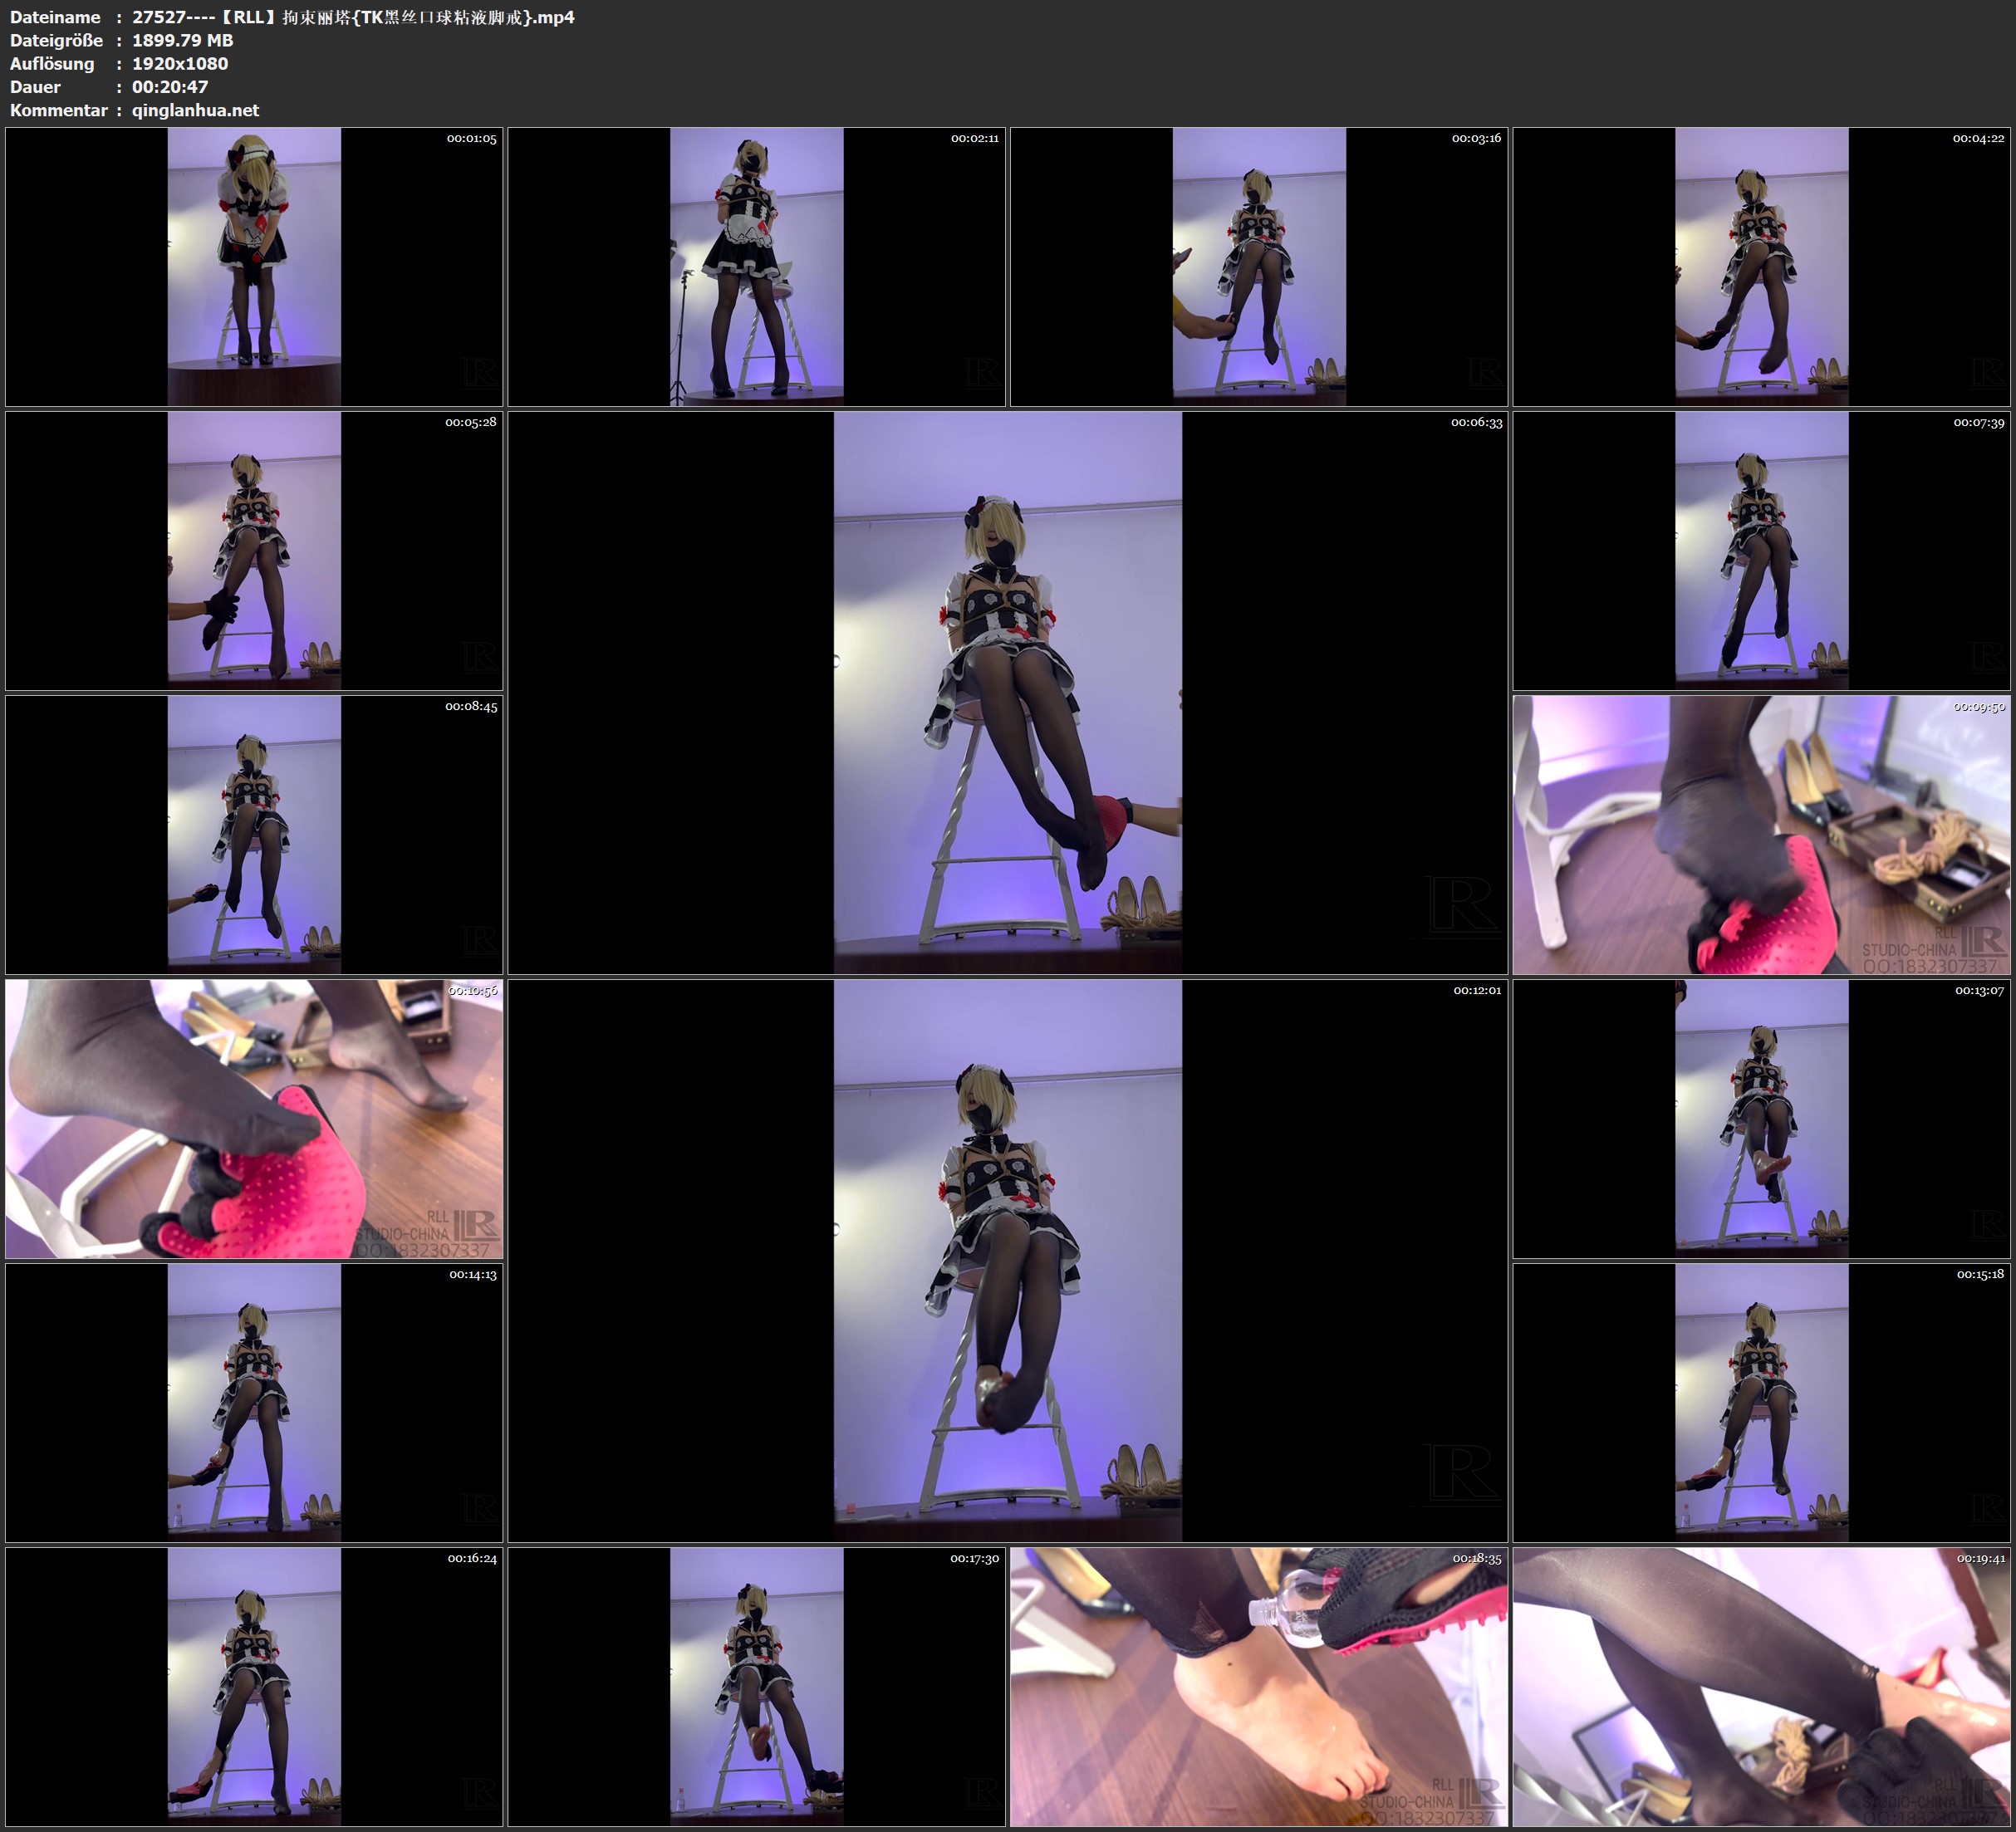
Task: Open the 00:08:45 thumbnail
Action: pyautogui.click(x=254, y=834)
